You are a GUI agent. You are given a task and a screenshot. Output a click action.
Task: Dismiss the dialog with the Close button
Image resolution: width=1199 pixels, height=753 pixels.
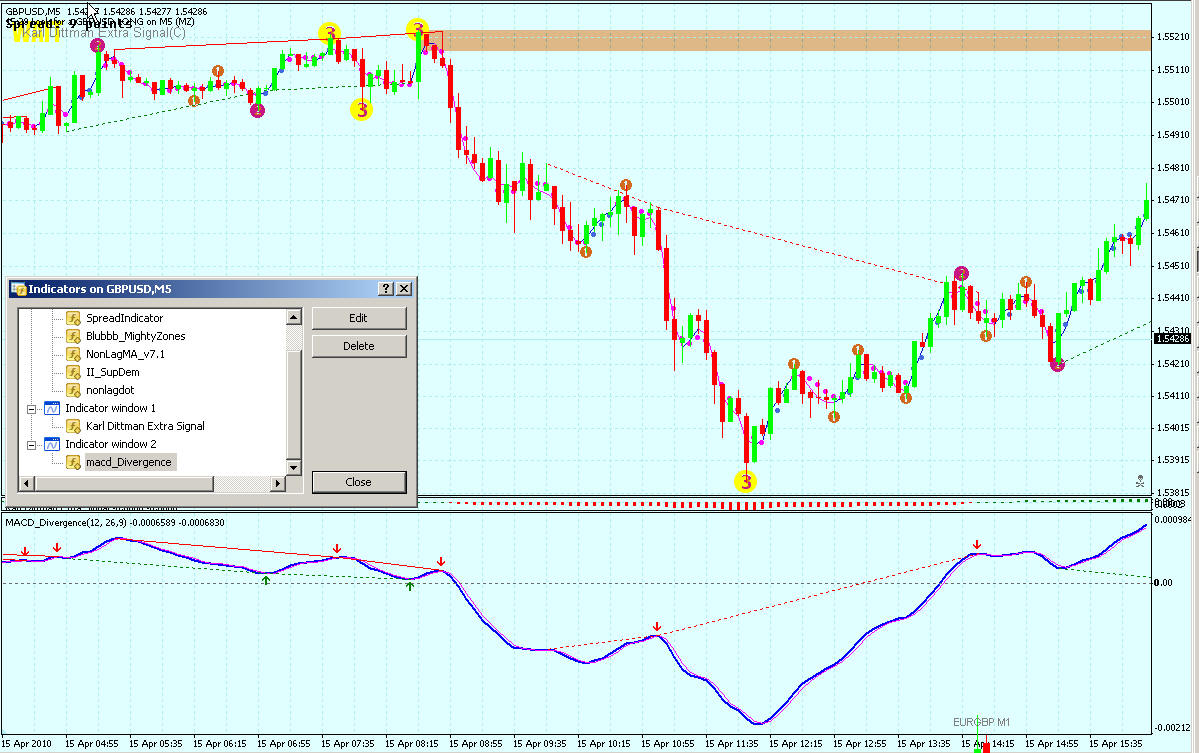(358, 482)
